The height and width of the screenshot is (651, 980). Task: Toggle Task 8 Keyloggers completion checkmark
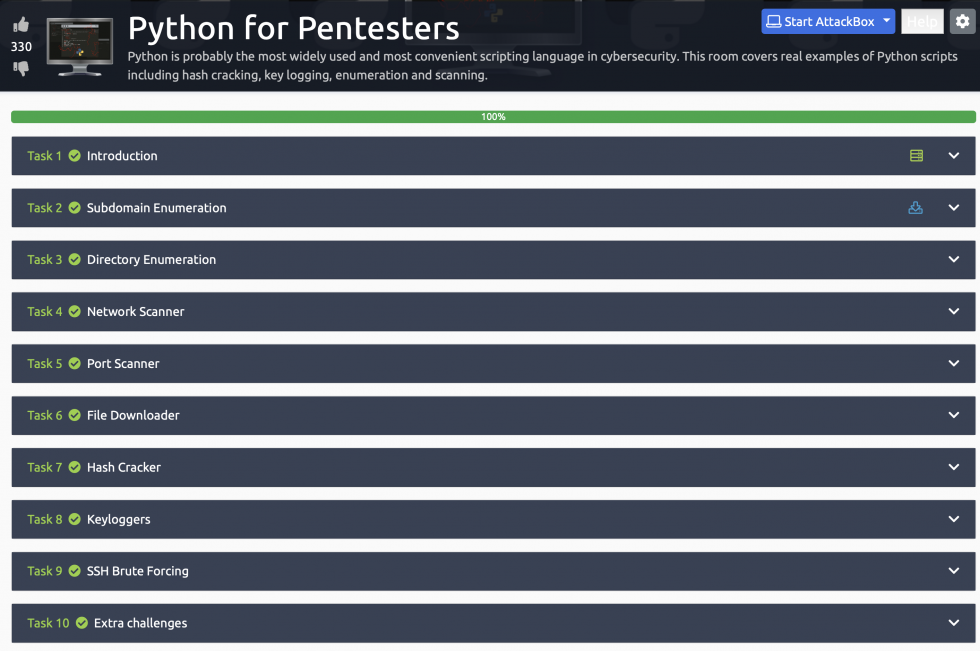[x=74, y=519]
